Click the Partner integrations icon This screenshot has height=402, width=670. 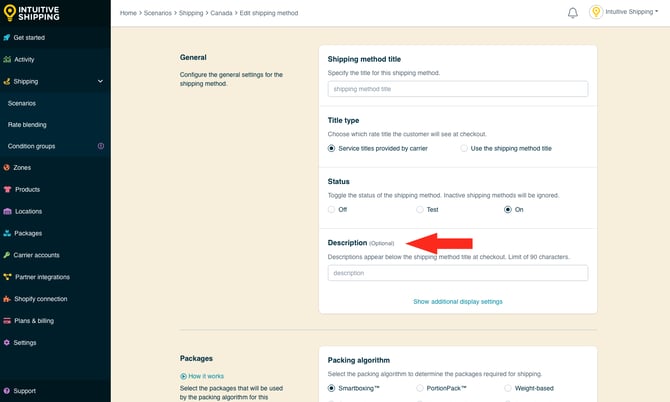click(7, 277)
